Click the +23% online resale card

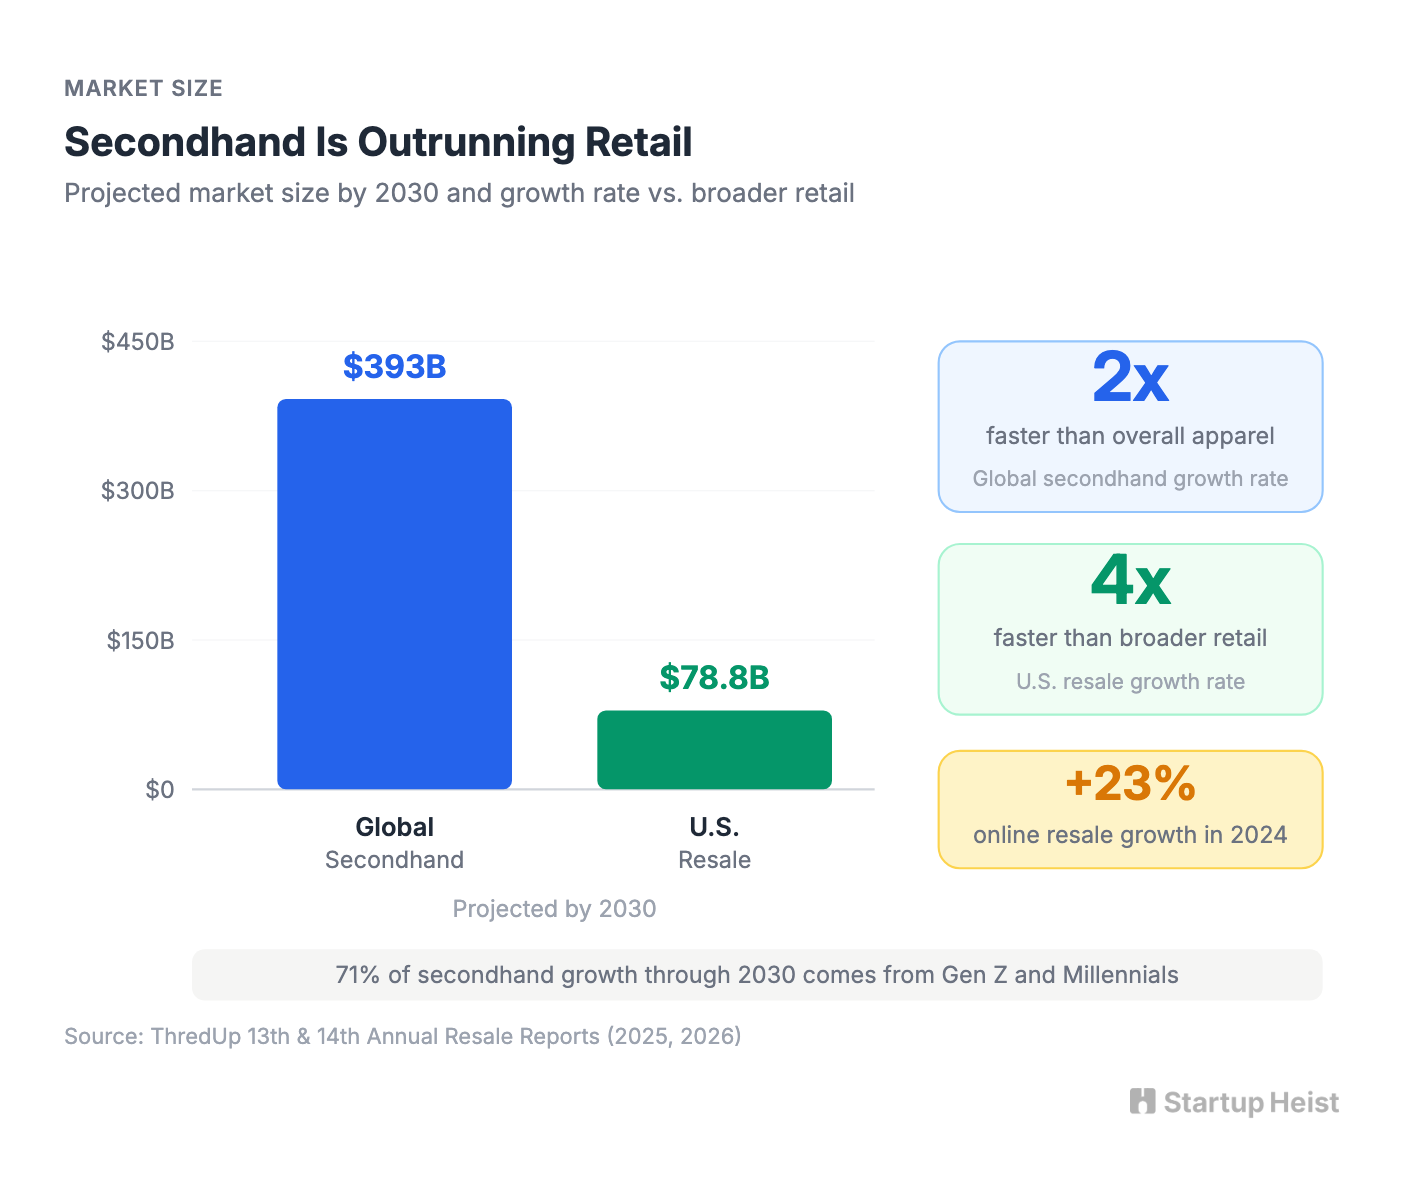(x=1130, y=808)
